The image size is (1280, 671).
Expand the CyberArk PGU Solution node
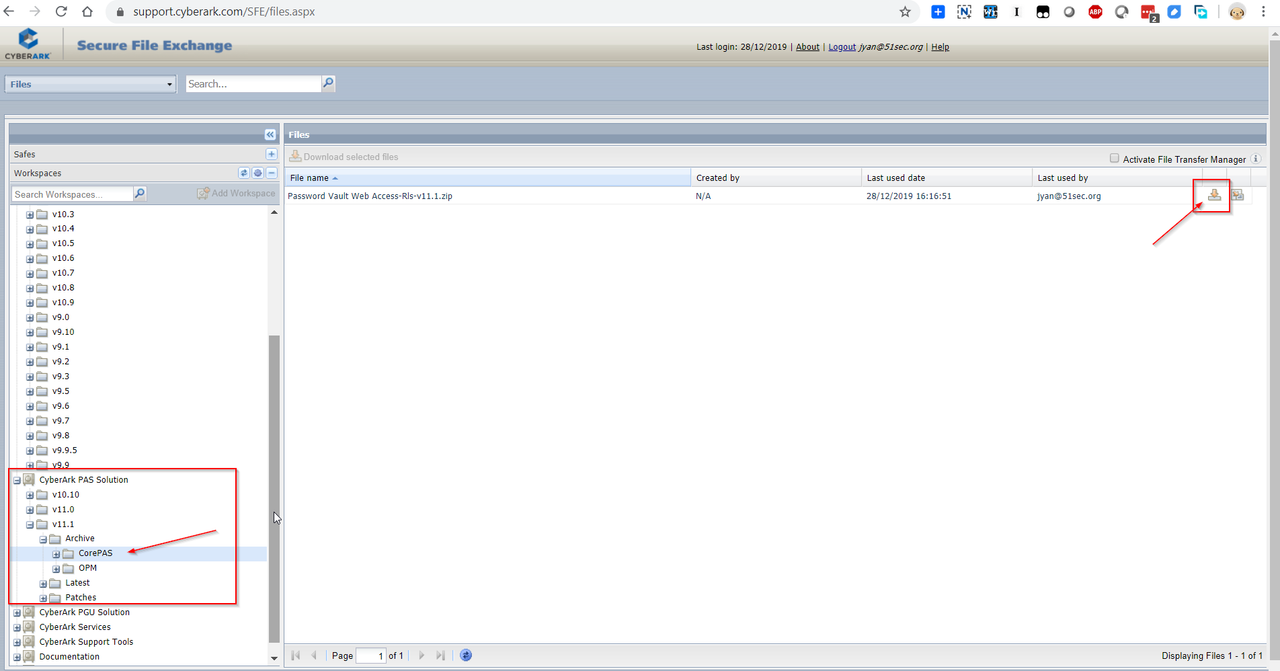17,612
